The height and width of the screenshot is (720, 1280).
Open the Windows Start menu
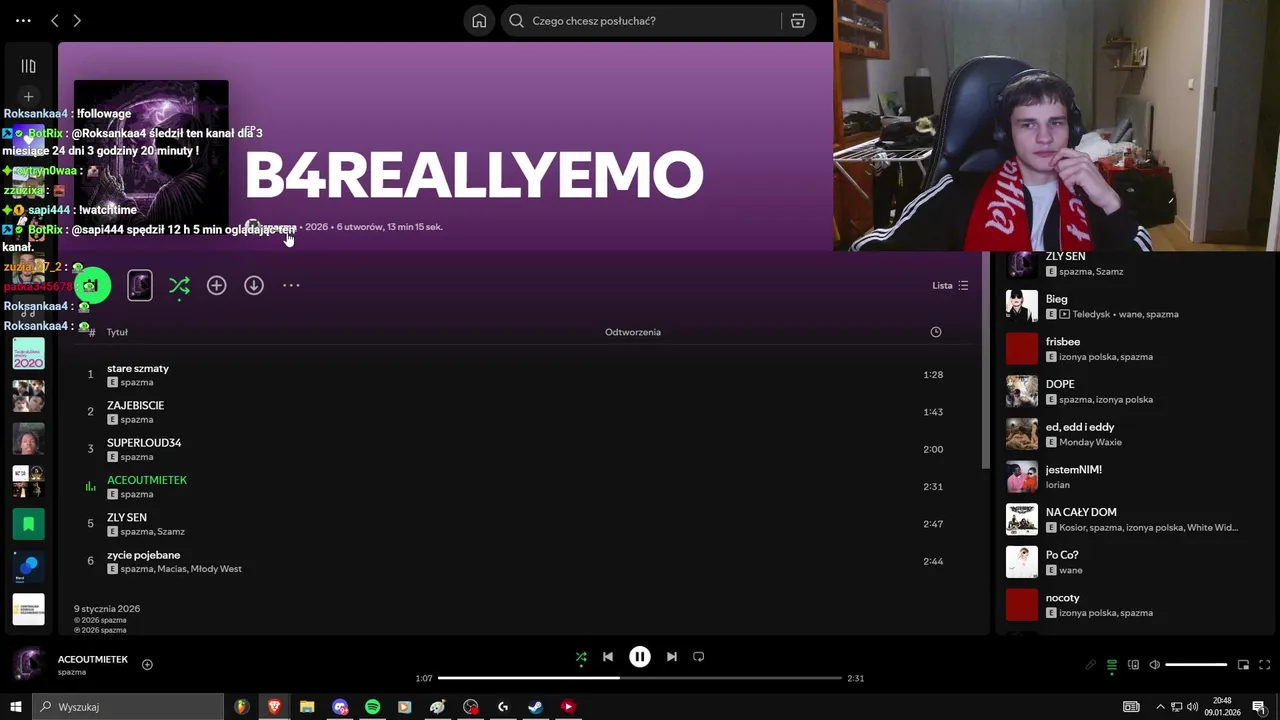[x=16, y=707]
